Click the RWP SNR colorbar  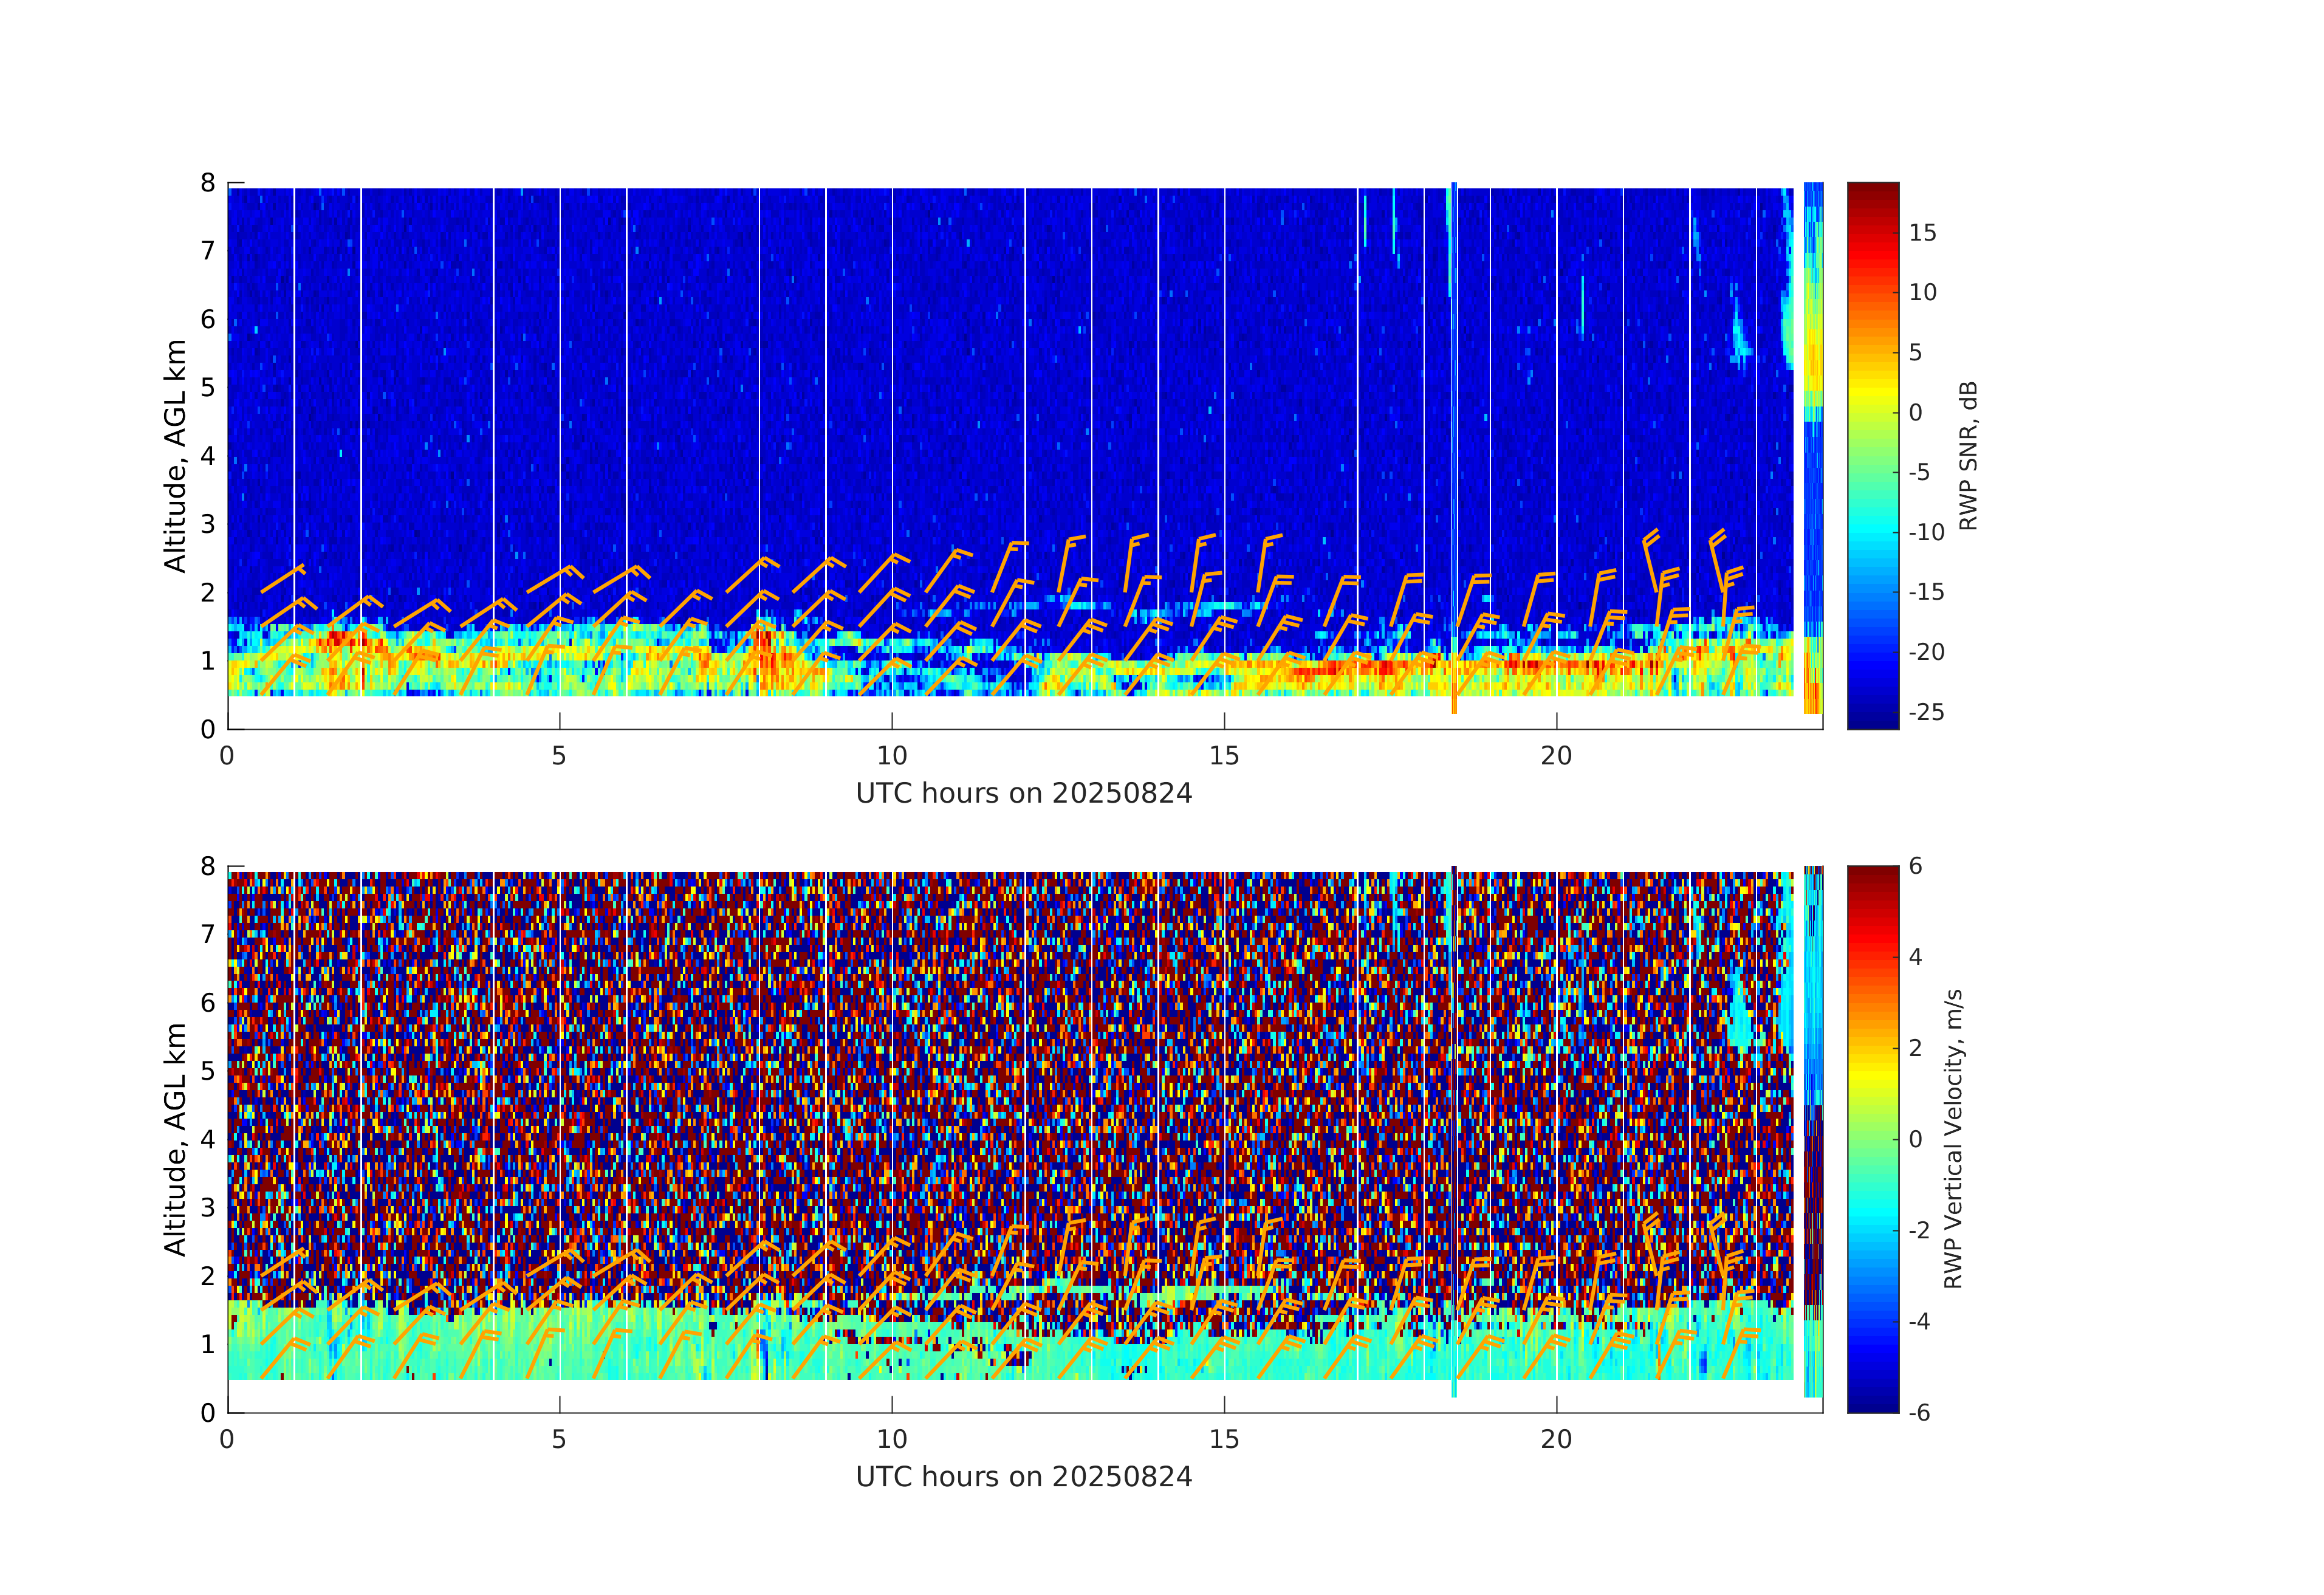(1872, 455)
